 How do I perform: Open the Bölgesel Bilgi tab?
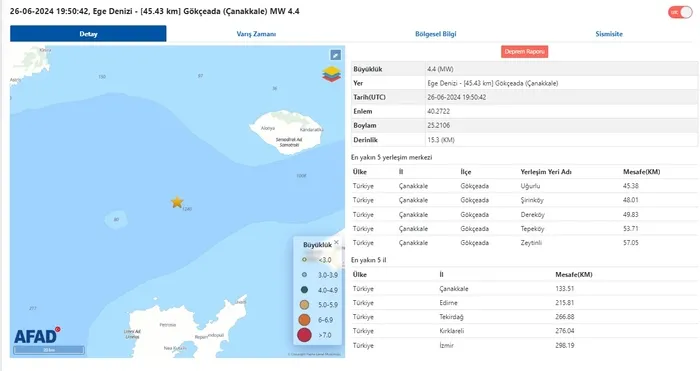coord(436,34)
